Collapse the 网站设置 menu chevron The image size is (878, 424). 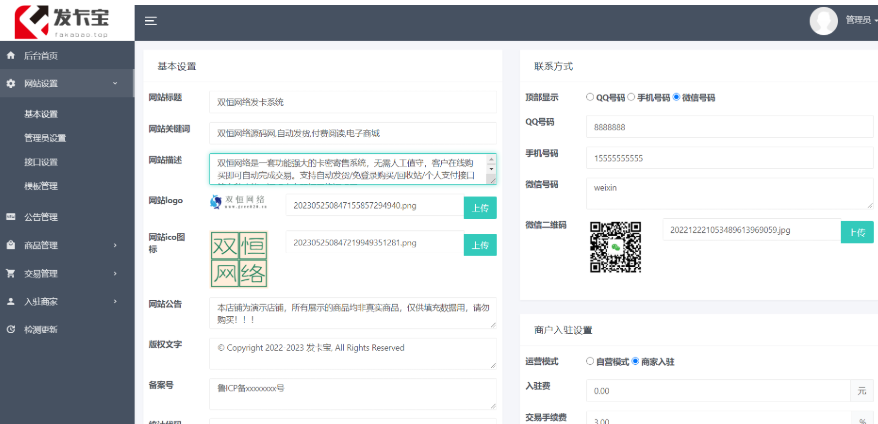click(x=115, y=83)
